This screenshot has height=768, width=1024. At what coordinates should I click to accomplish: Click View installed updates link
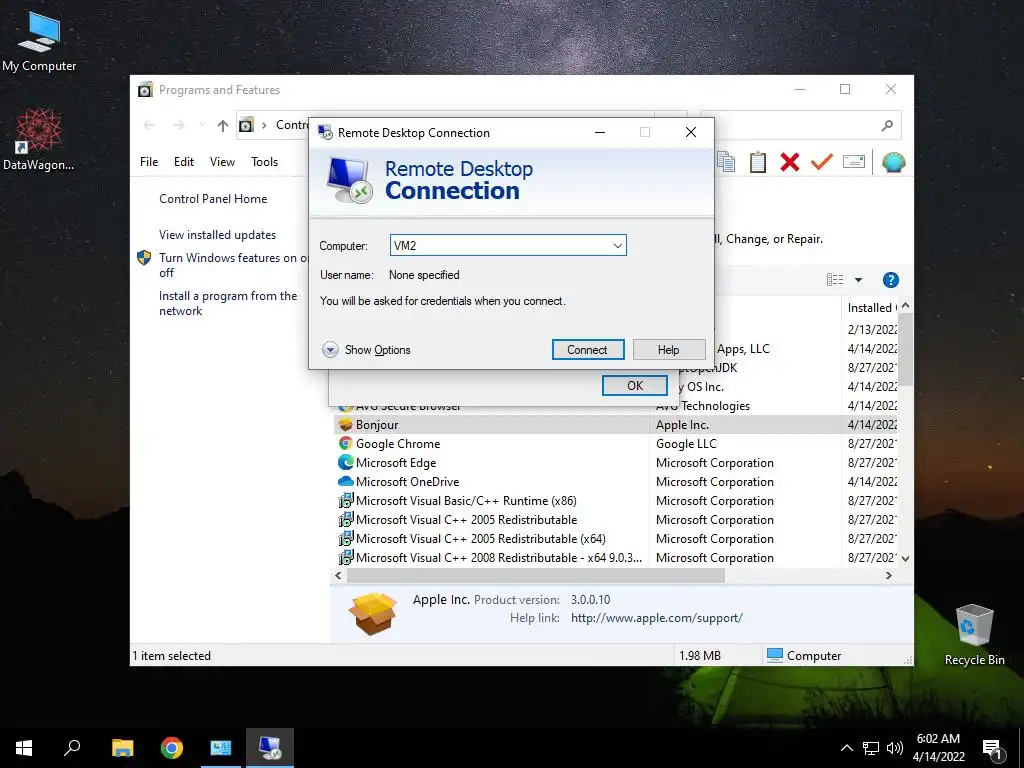217,234
